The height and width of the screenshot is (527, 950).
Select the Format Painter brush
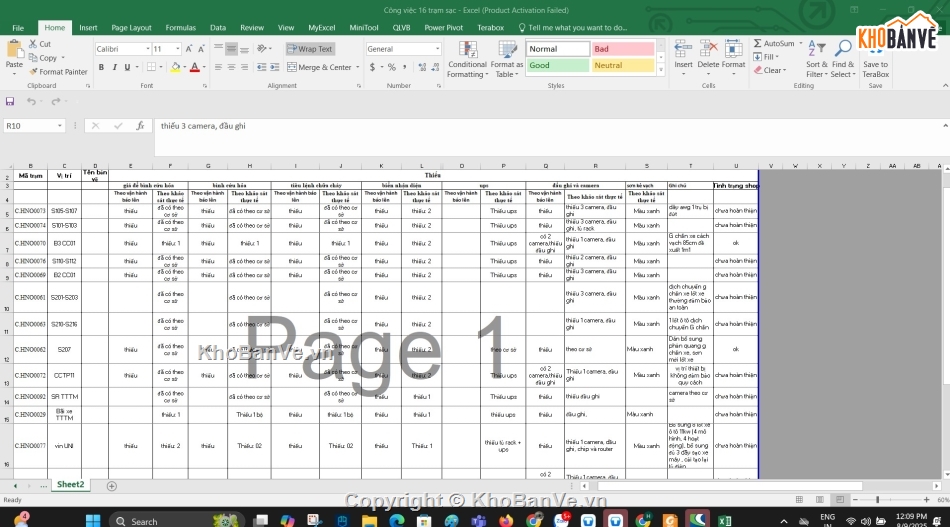pyautogui.click(x=33, y=71)
